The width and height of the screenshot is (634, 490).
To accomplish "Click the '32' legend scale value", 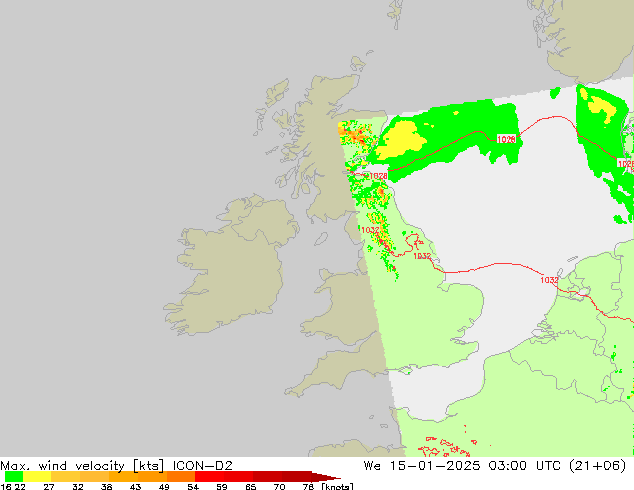I will tap(78, 486).
